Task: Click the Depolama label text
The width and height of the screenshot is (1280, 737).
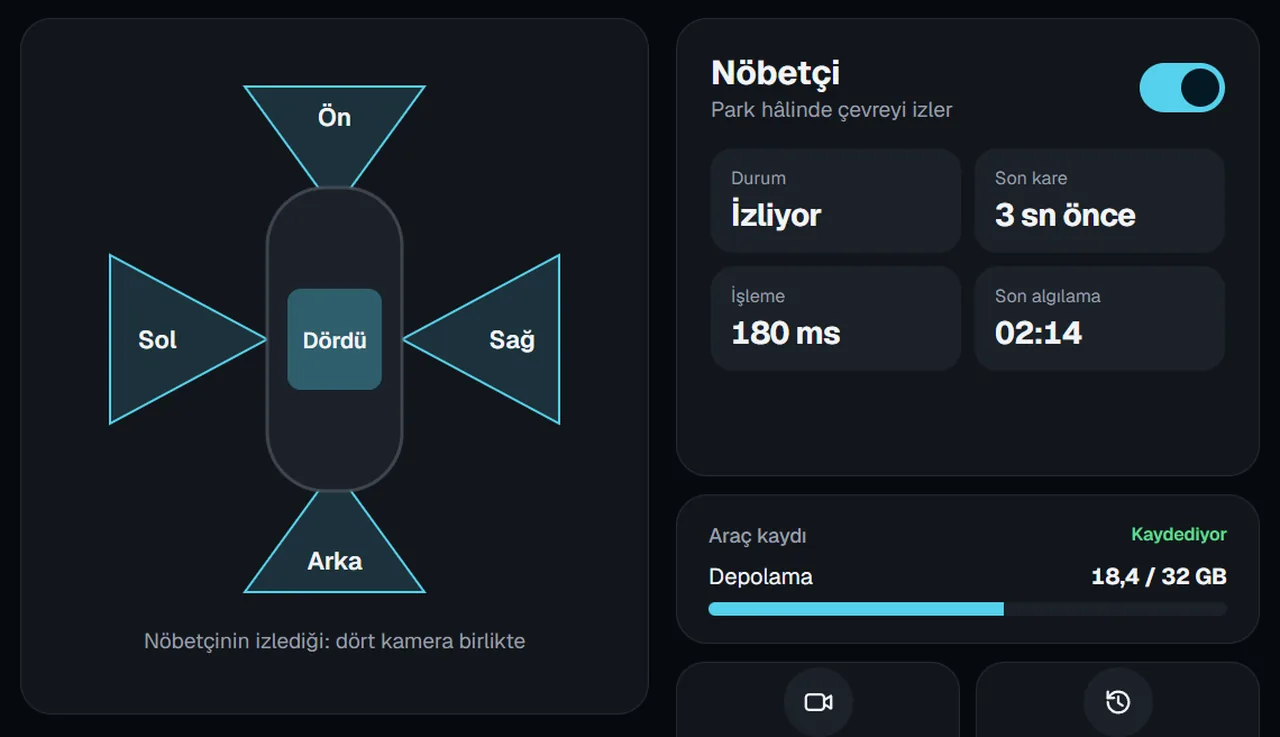Action: [x=761, y=577]
